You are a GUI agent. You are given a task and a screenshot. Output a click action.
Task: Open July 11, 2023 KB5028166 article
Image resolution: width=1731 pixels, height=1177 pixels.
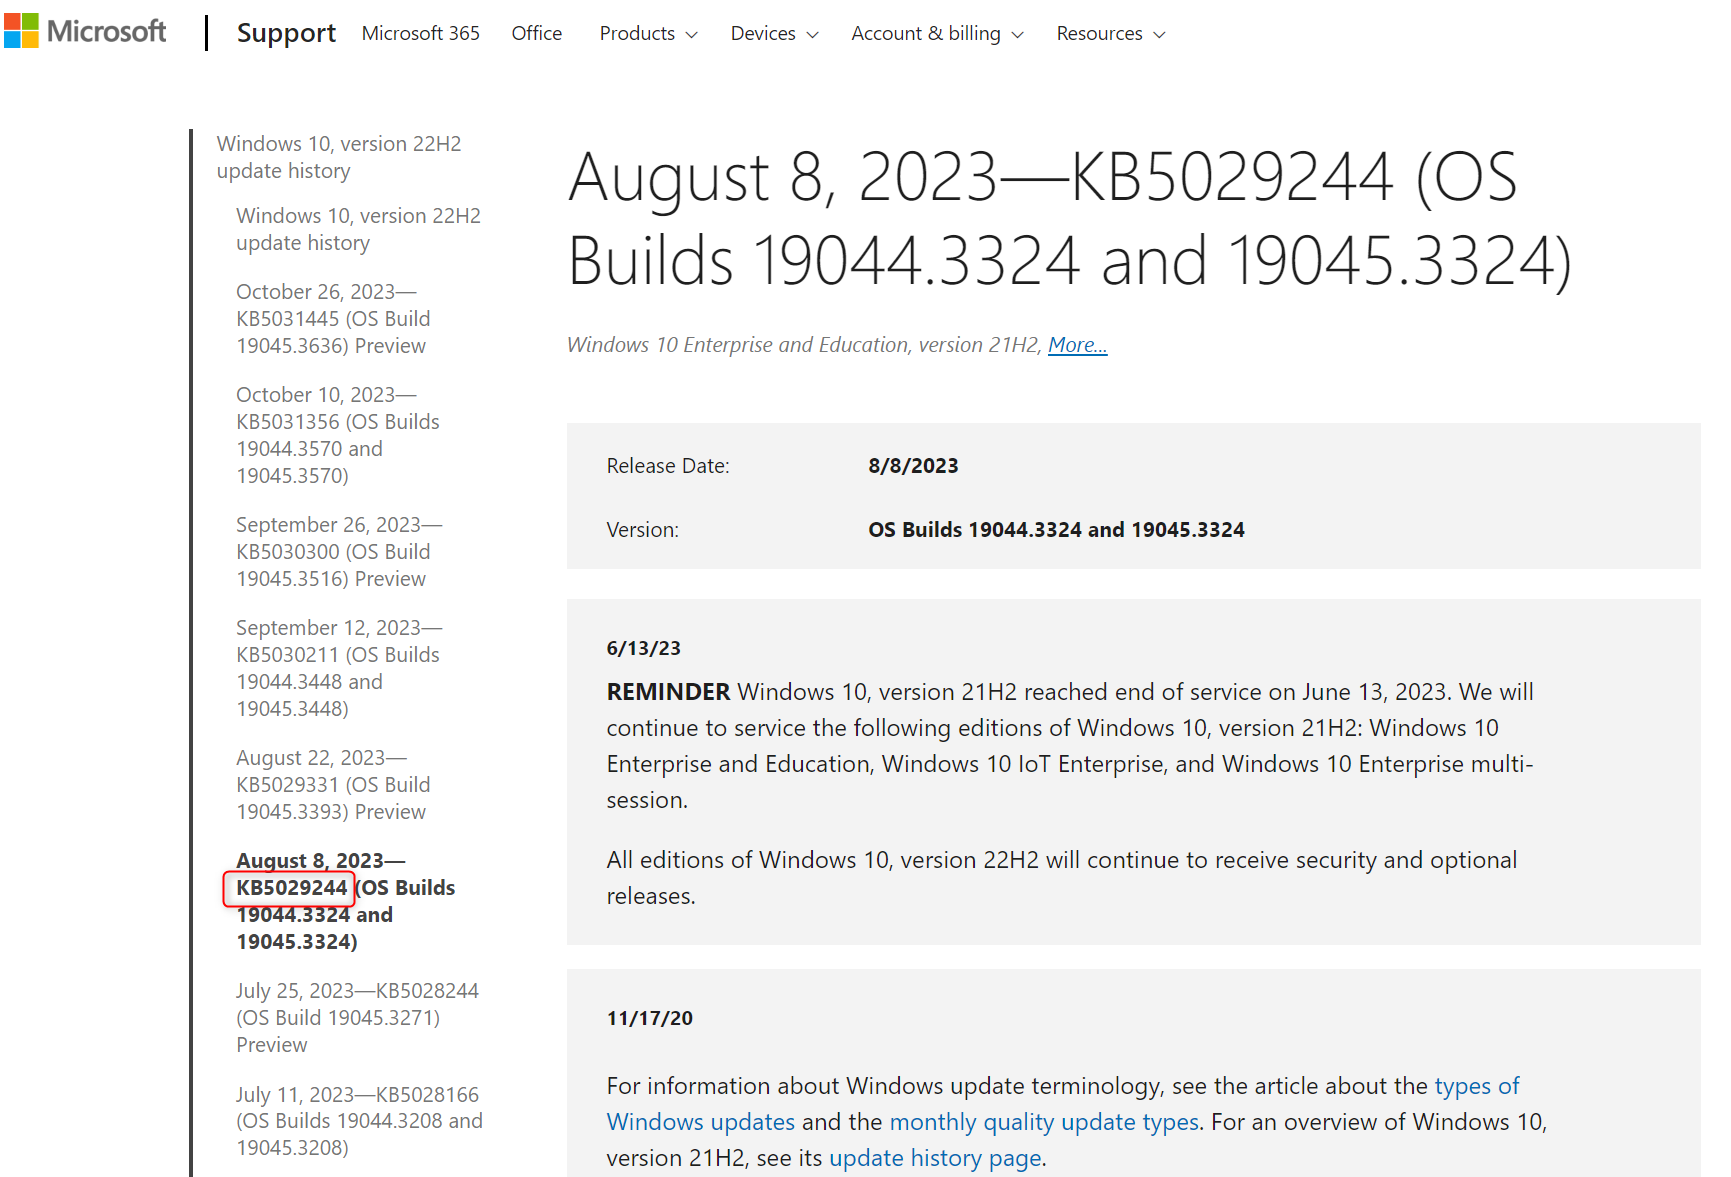tap(359, 1121)
